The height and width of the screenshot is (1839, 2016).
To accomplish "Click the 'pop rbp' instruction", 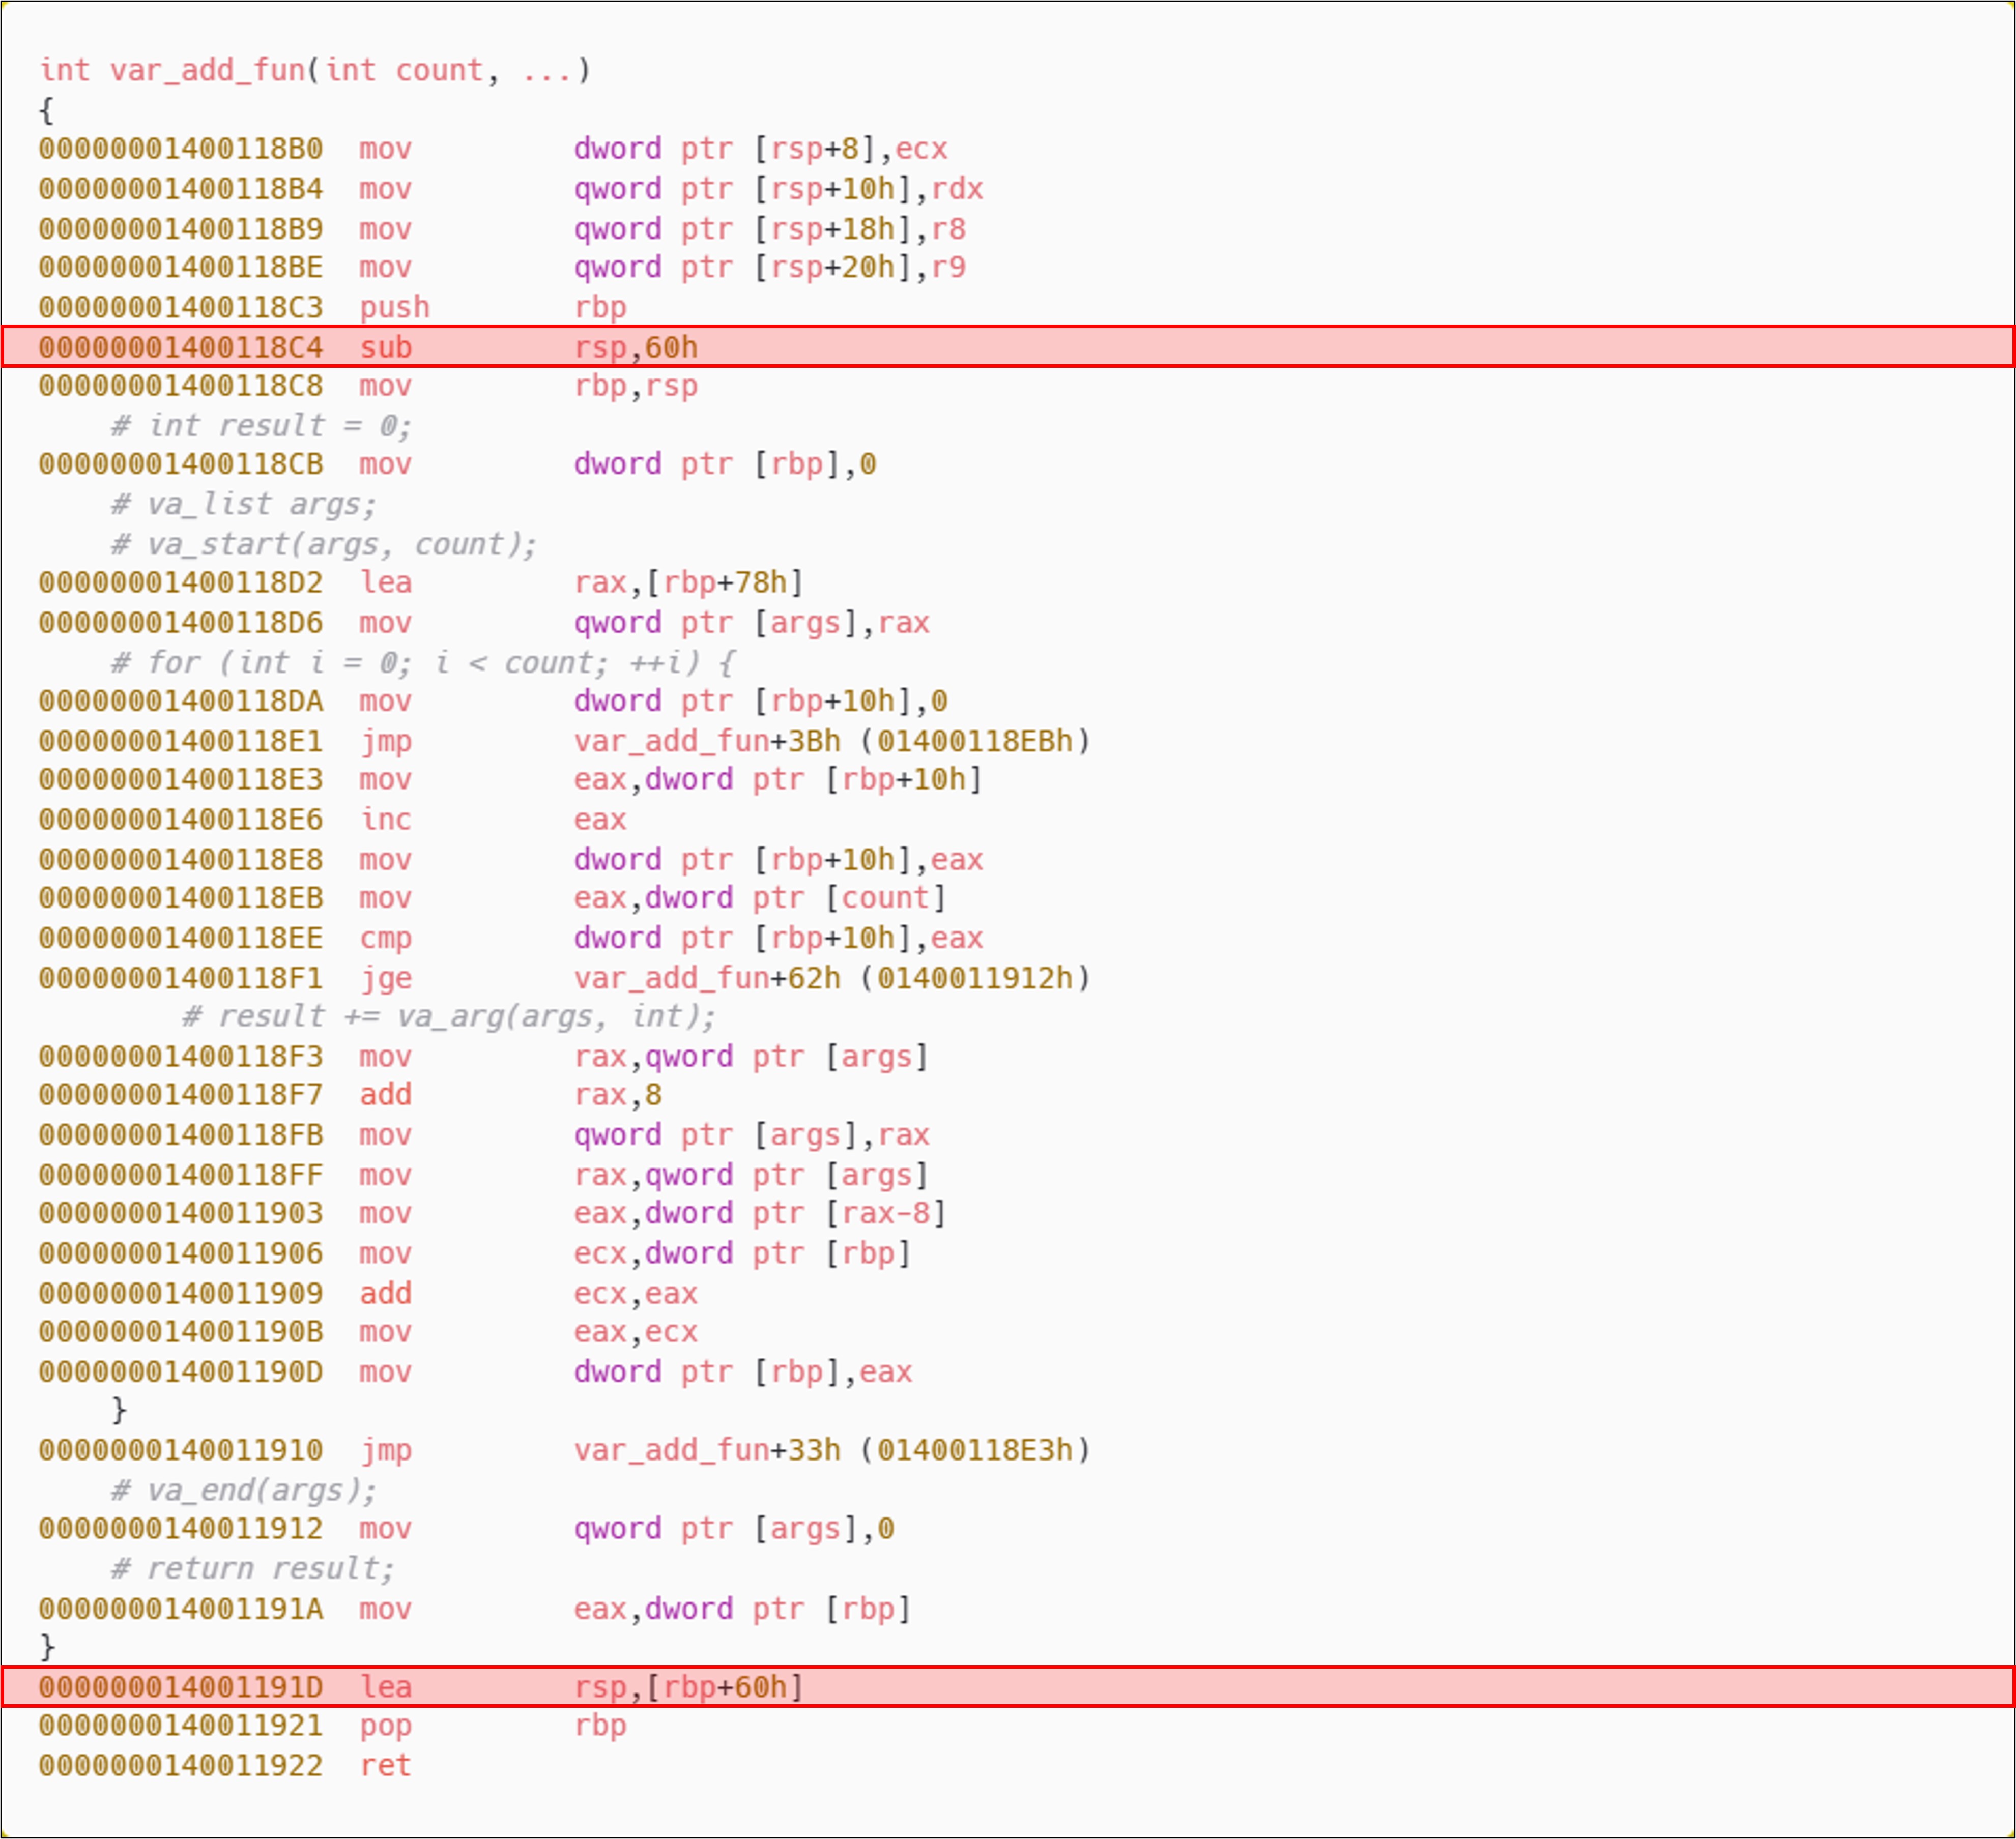I will pyautogui.click(x=386, y=1726).
